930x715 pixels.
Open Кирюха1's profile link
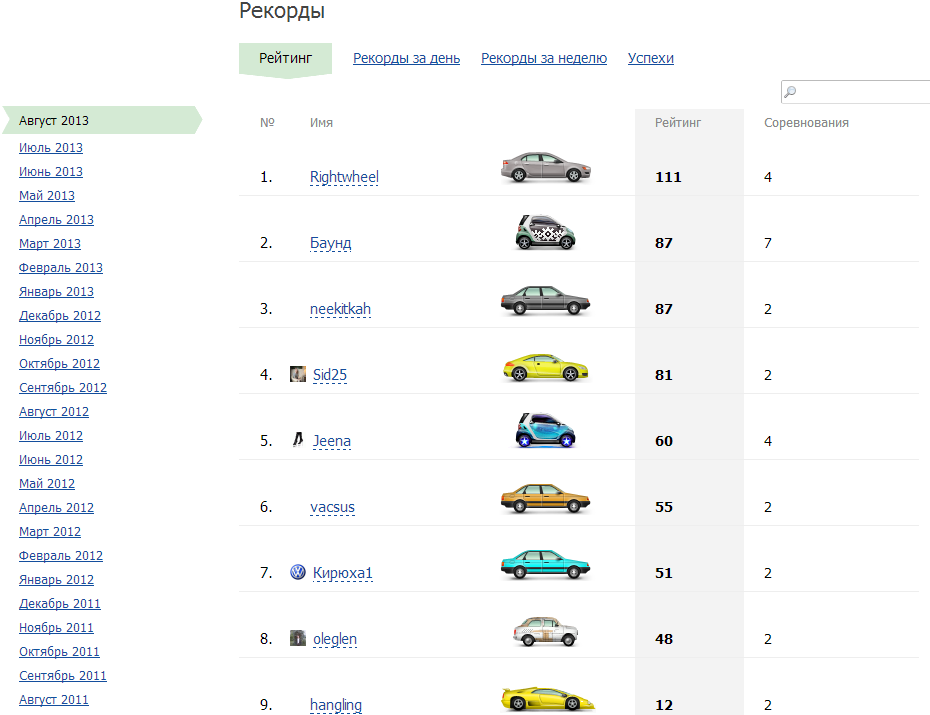pyautogui.click(x=343, y=573)
